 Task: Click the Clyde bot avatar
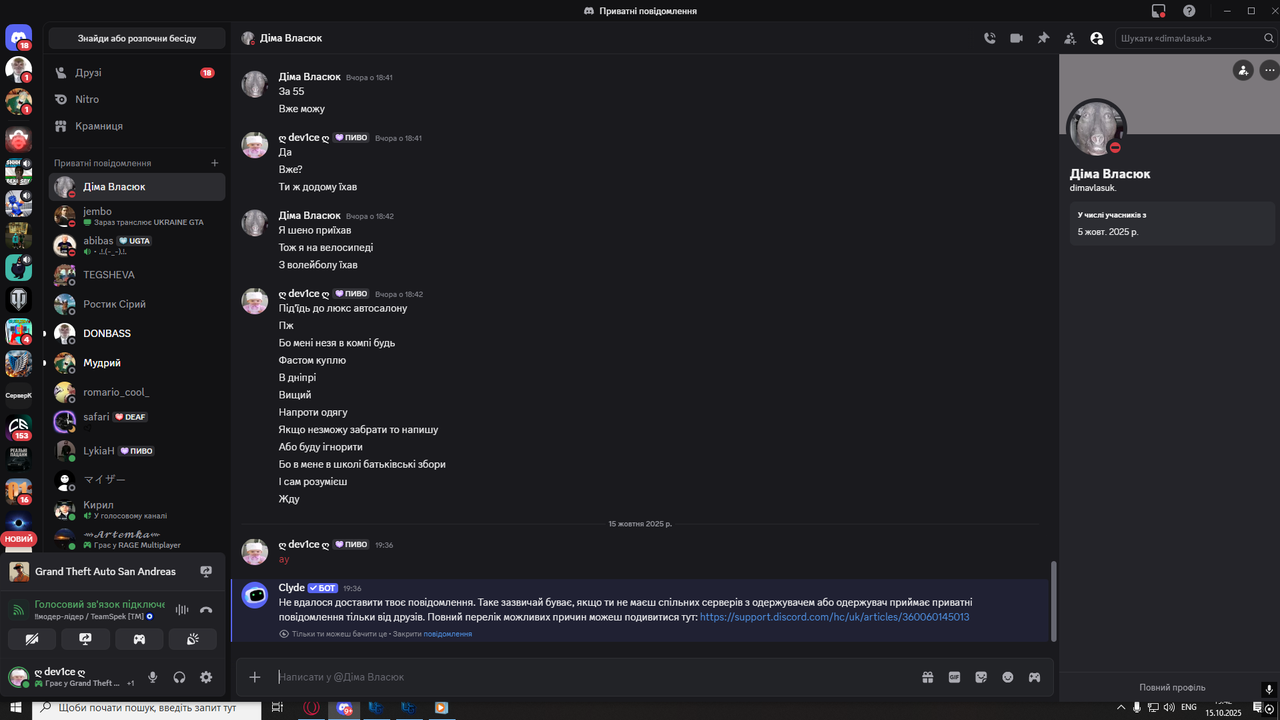pos(255,595)
